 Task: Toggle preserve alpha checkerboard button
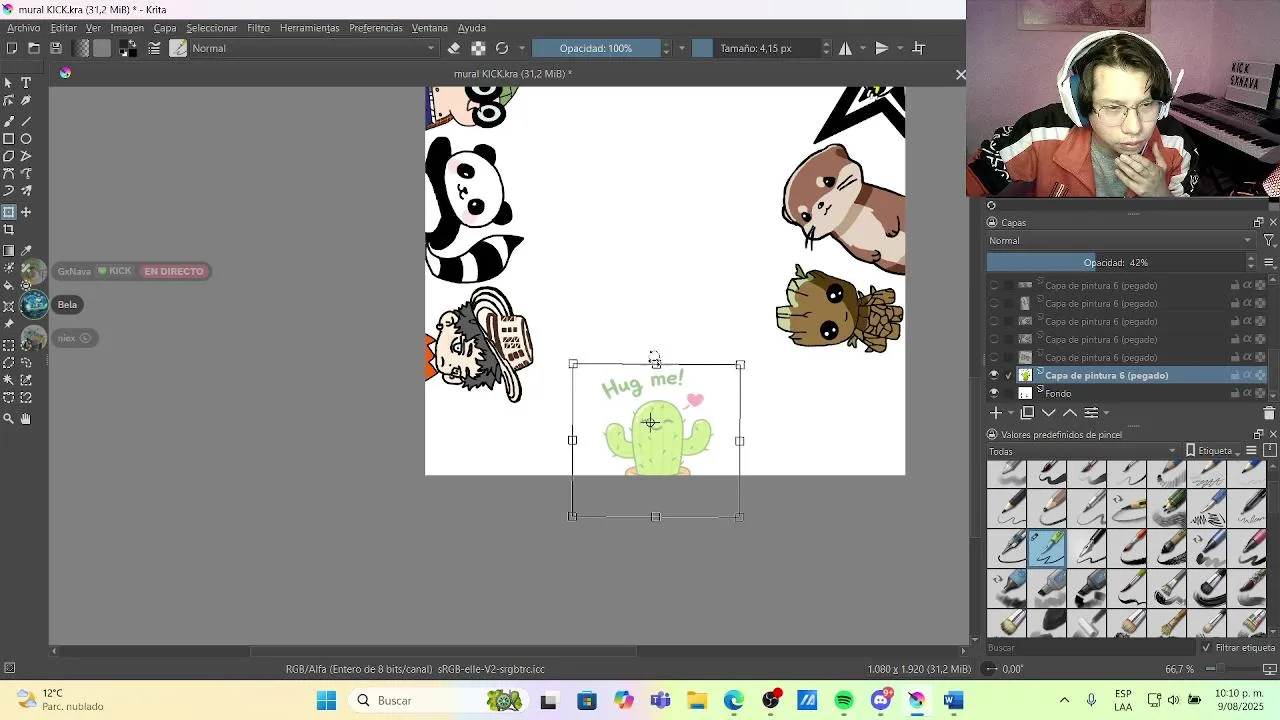[478, 48]
